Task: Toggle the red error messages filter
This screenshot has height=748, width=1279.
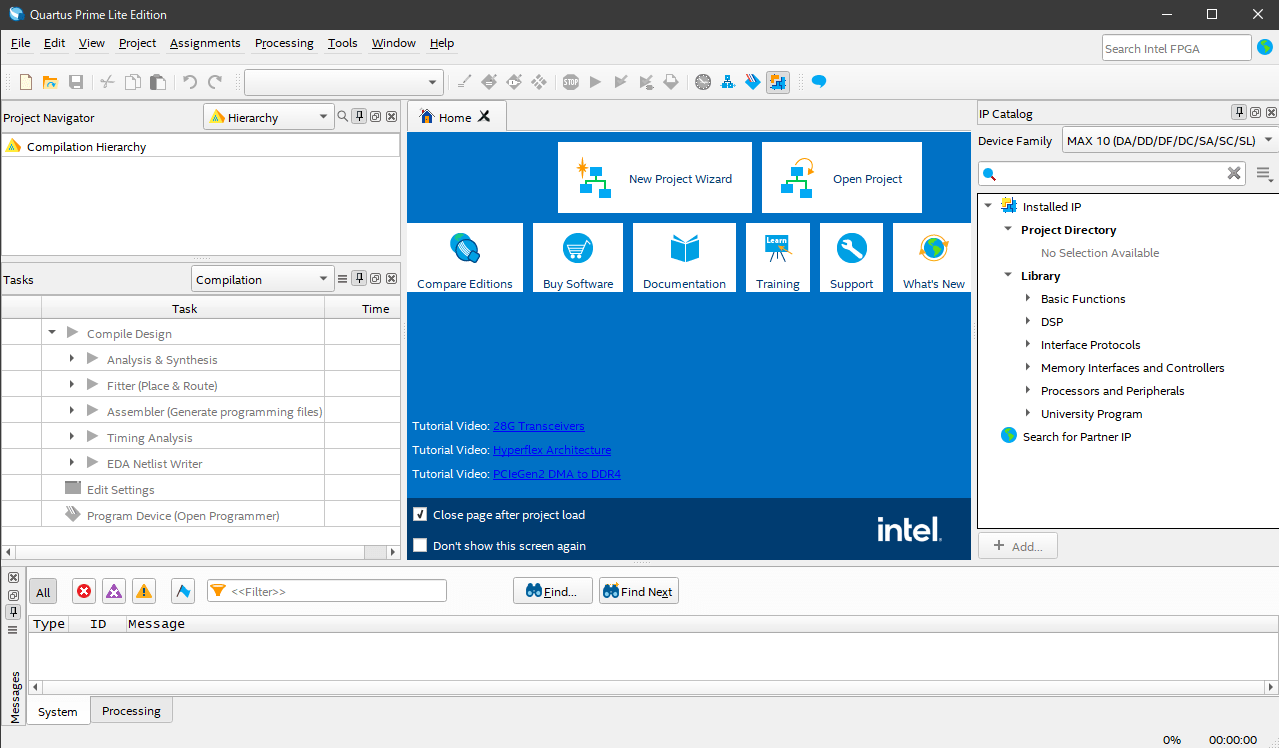Action: 84,592
